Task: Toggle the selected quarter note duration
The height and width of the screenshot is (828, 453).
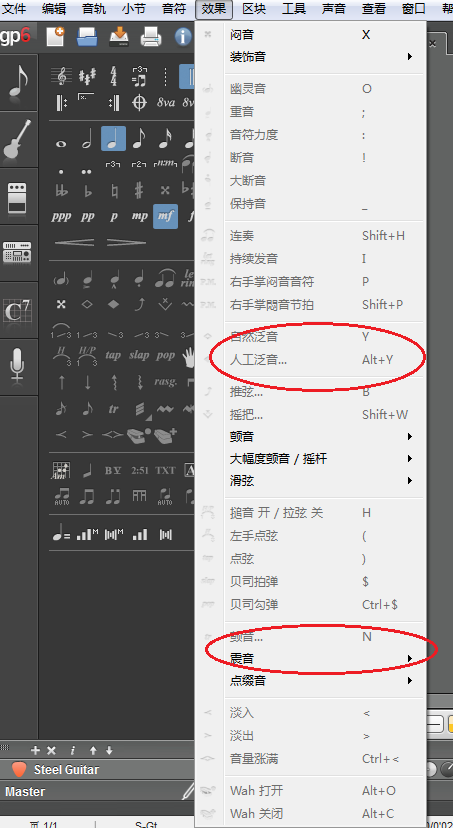Action: coord(114,139)
